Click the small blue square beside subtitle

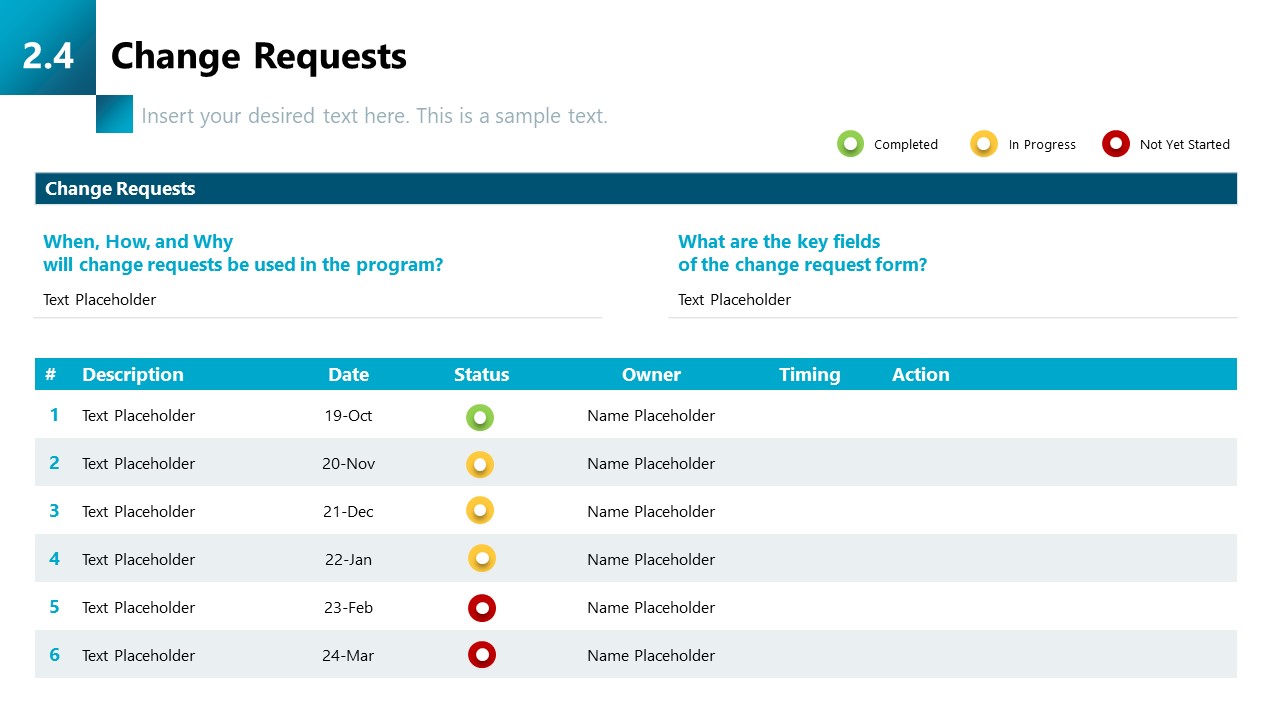click(x=114, y=114)
